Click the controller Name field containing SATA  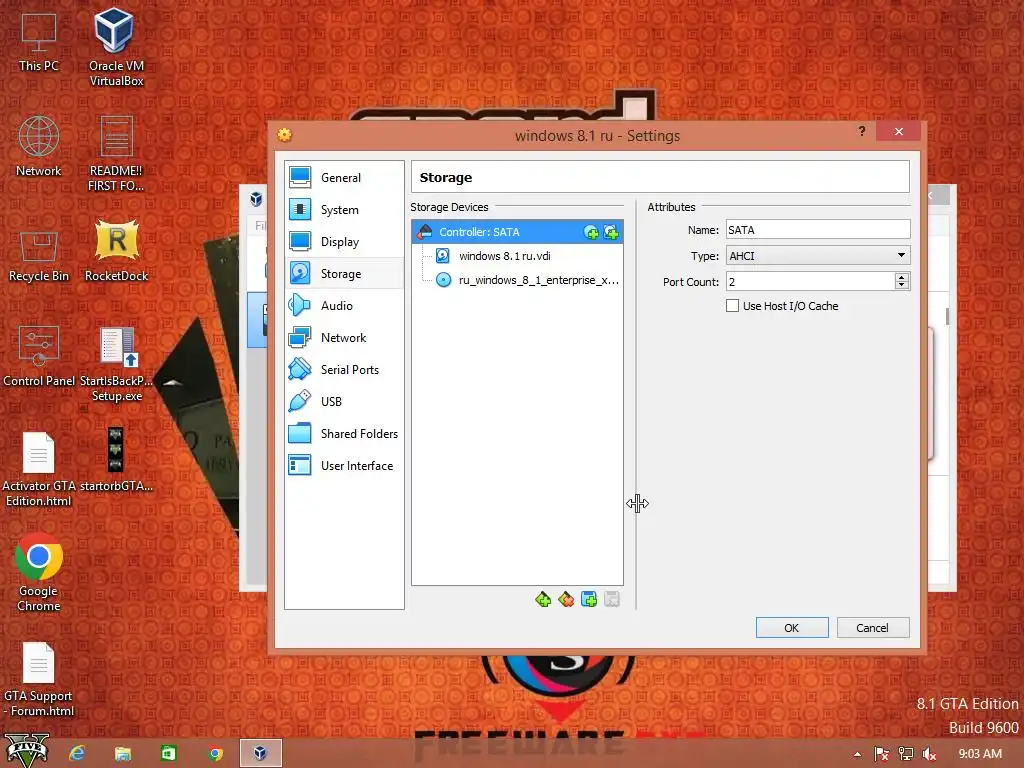(x=818, y=230)
